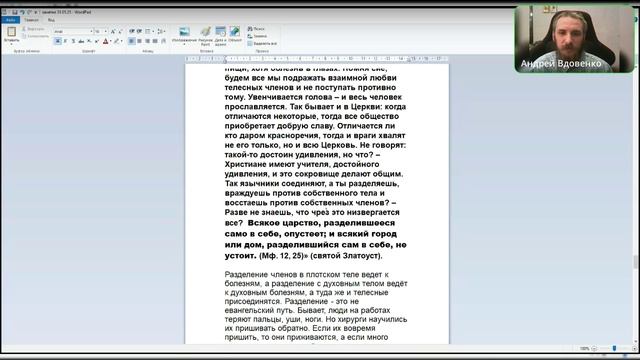The image size is (640, 360).
Task: Click the Find (Поиск) button
Action: [256, 29]
